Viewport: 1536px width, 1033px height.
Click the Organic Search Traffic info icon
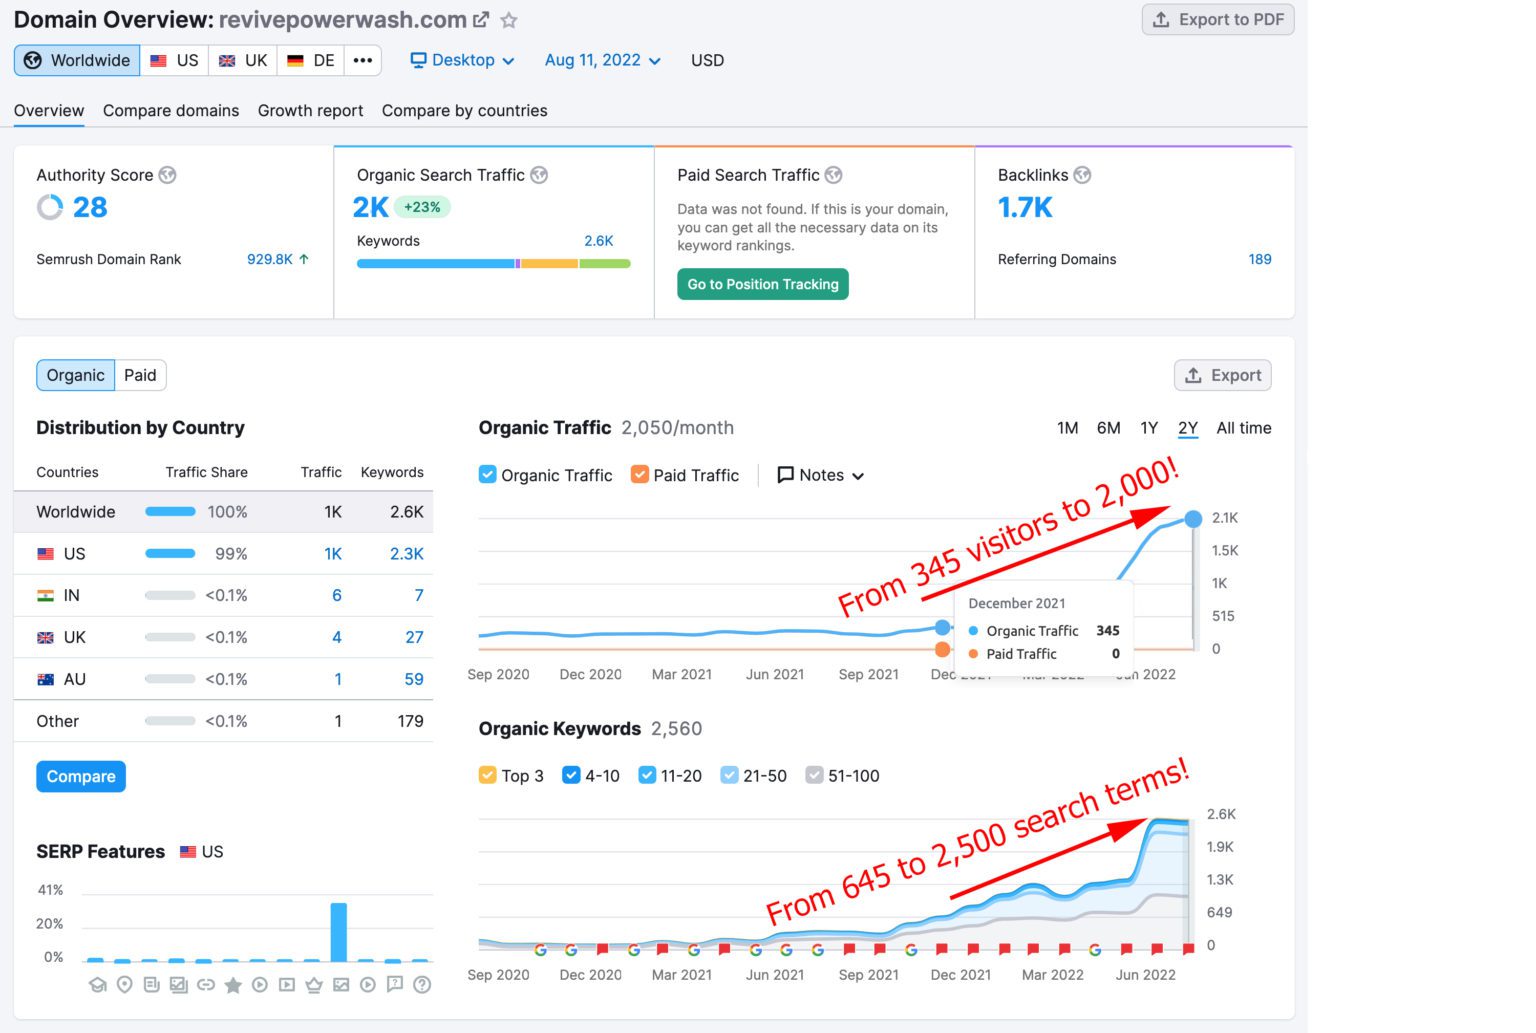[539, 175]
